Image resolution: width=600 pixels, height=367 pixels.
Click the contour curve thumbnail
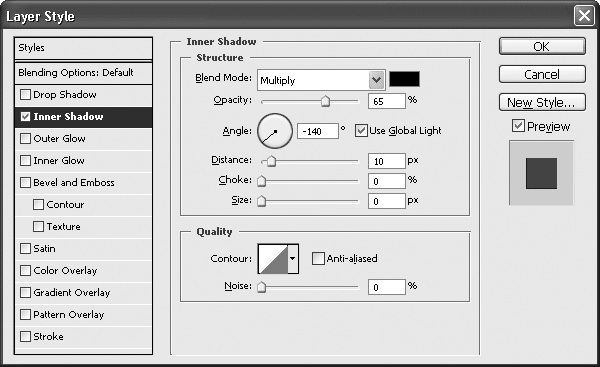tap(273, 259)
